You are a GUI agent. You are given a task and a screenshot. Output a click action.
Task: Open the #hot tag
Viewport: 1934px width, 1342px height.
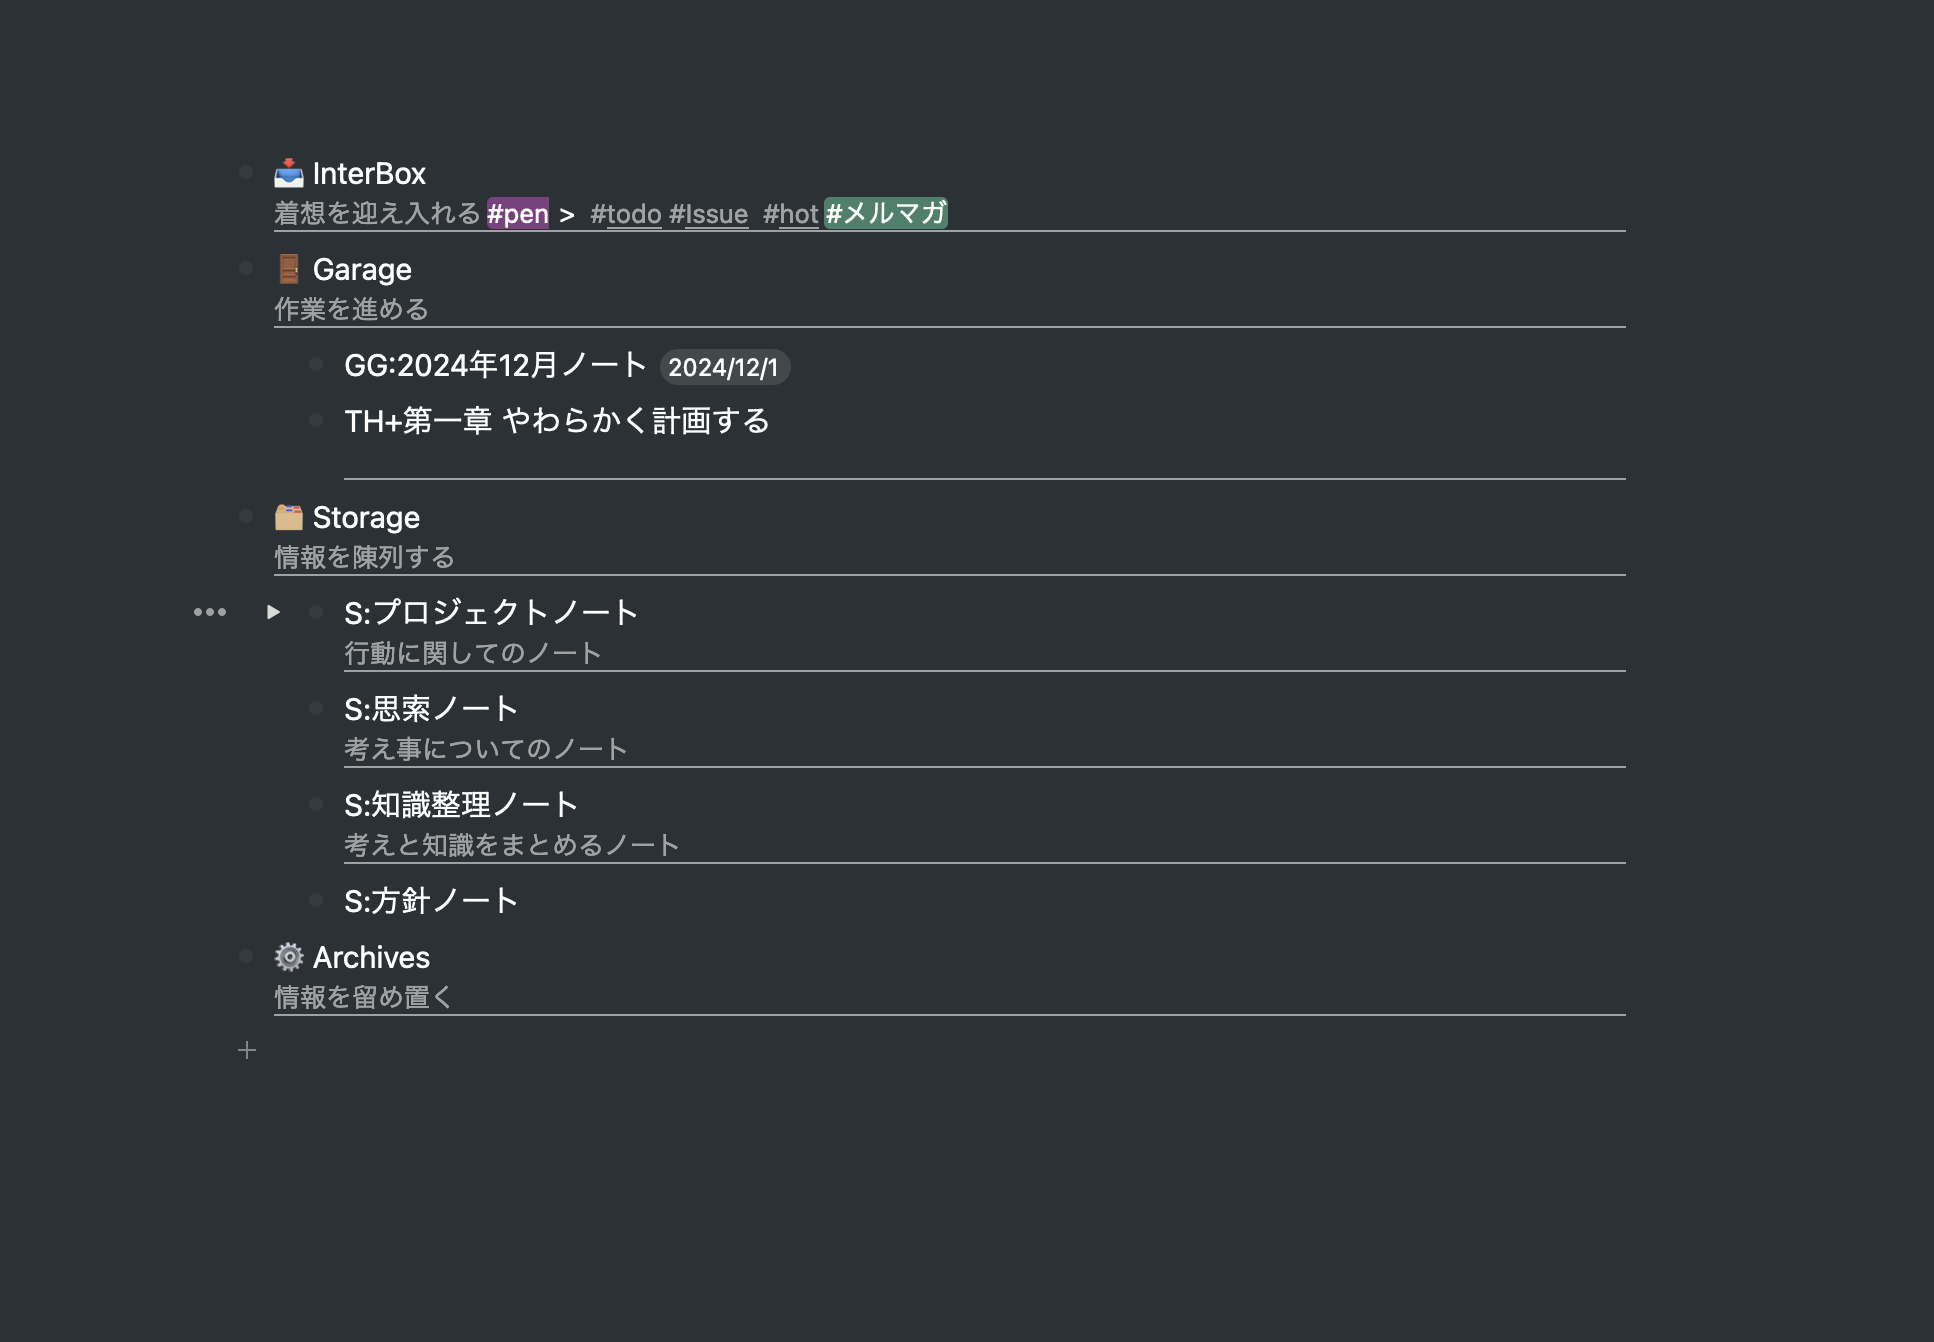(790, 213)
